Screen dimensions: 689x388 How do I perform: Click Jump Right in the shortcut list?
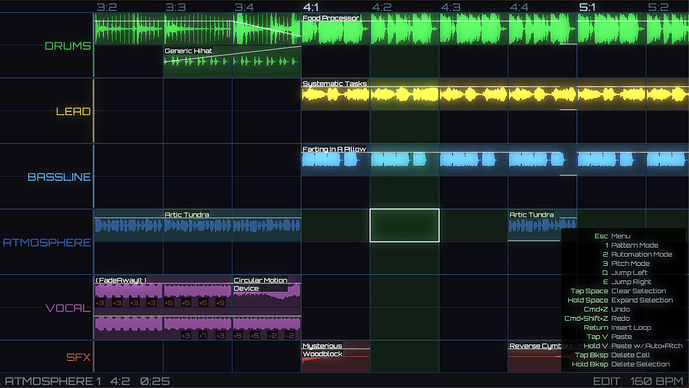pyautogui.click(x=627, y=282)
